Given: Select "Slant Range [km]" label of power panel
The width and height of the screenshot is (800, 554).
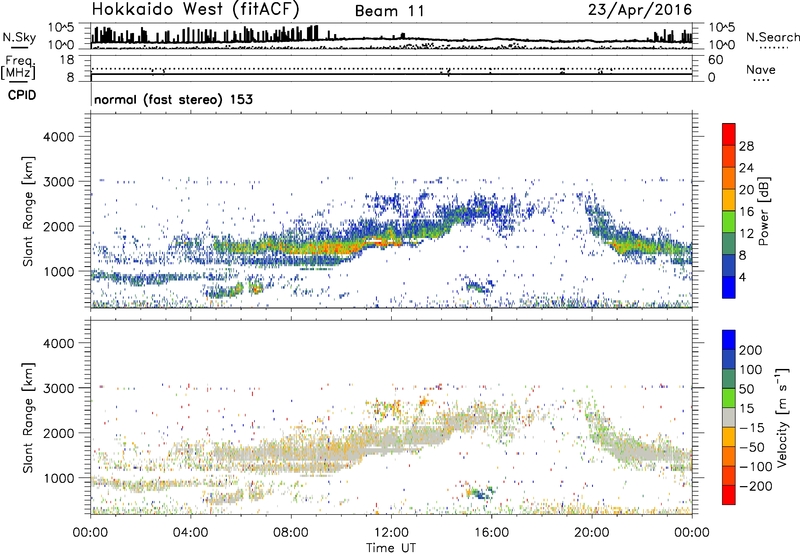Looking at the screenshot, I should point(28,211).
